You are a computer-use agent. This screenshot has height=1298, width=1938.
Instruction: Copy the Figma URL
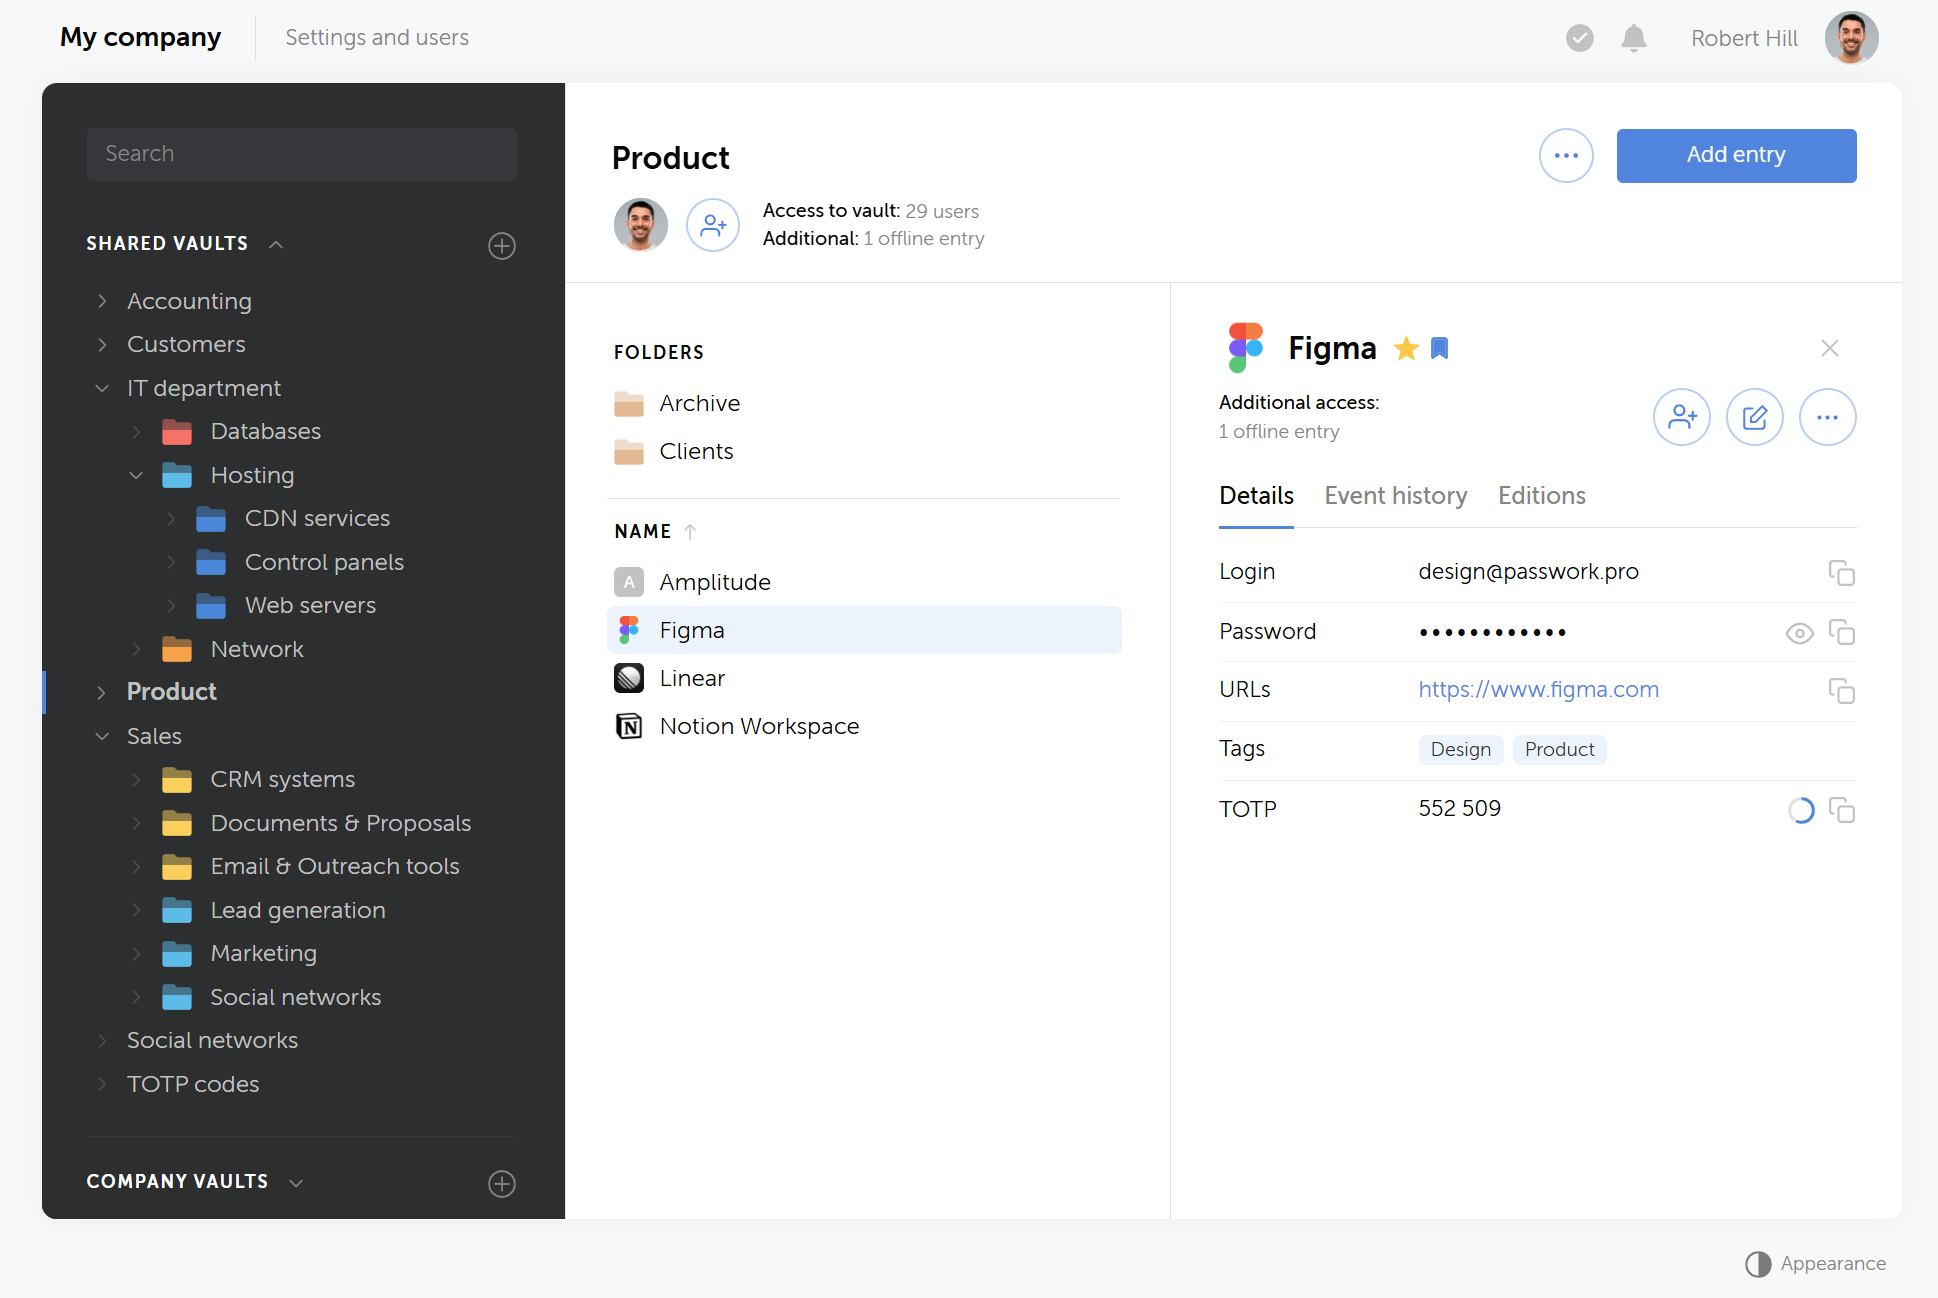[x=1841, y=690]
